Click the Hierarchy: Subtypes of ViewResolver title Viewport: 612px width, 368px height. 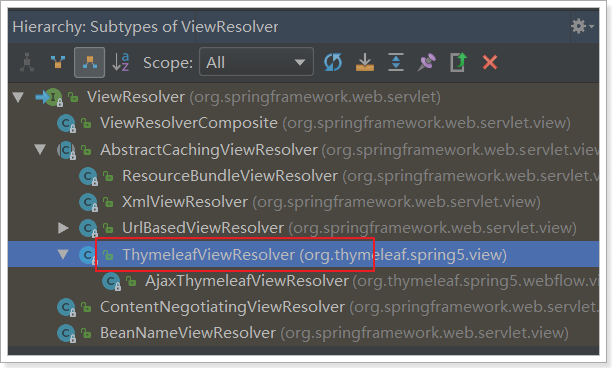(x=145, y=27)
